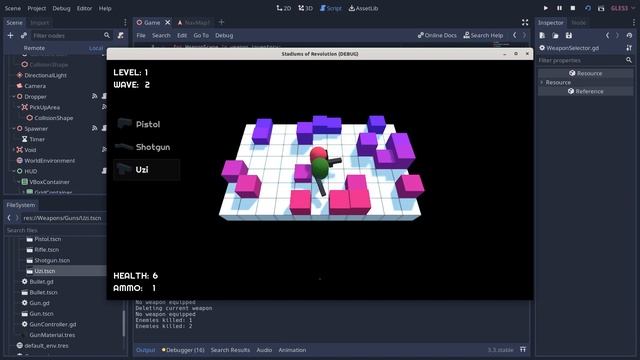The image size is (640, 360).
Task: Select the Spawner node
Action: (x=36, y=128)
